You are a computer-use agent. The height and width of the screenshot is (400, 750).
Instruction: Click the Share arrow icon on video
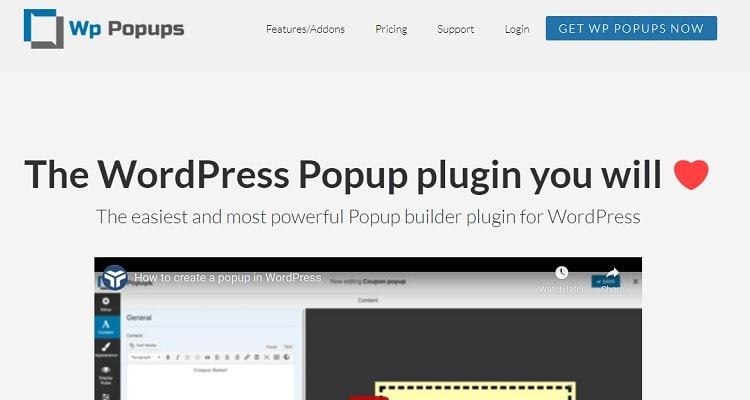tap(613, 274)
